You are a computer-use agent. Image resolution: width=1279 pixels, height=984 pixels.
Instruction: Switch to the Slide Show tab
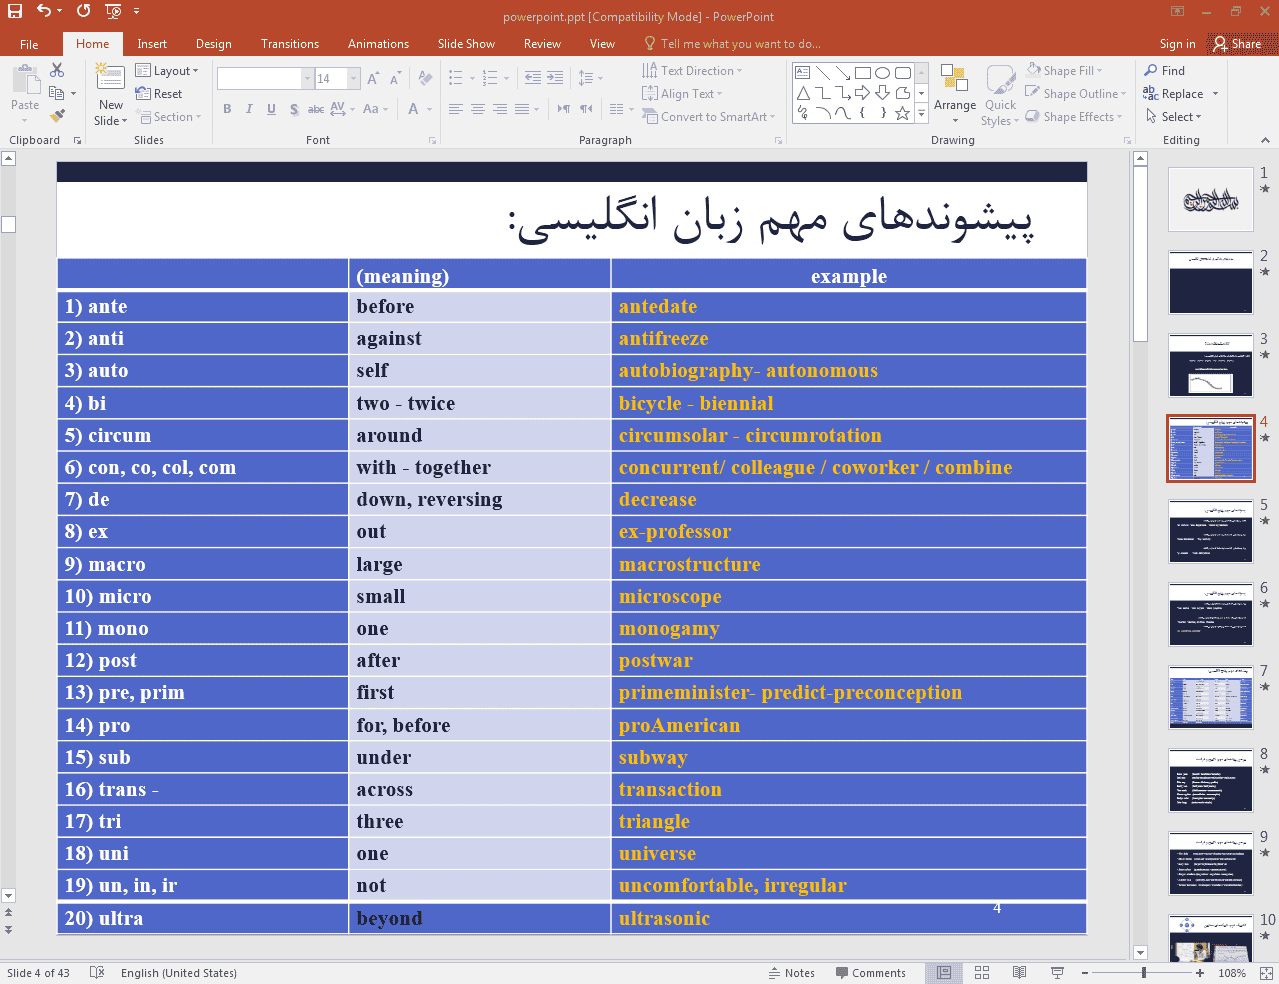466,44
